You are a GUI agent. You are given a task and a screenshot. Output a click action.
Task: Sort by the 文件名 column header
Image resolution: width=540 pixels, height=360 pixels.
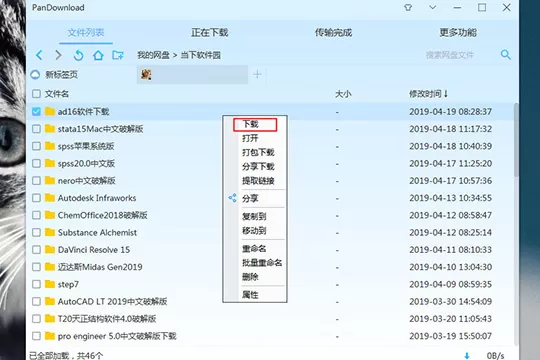57,94
